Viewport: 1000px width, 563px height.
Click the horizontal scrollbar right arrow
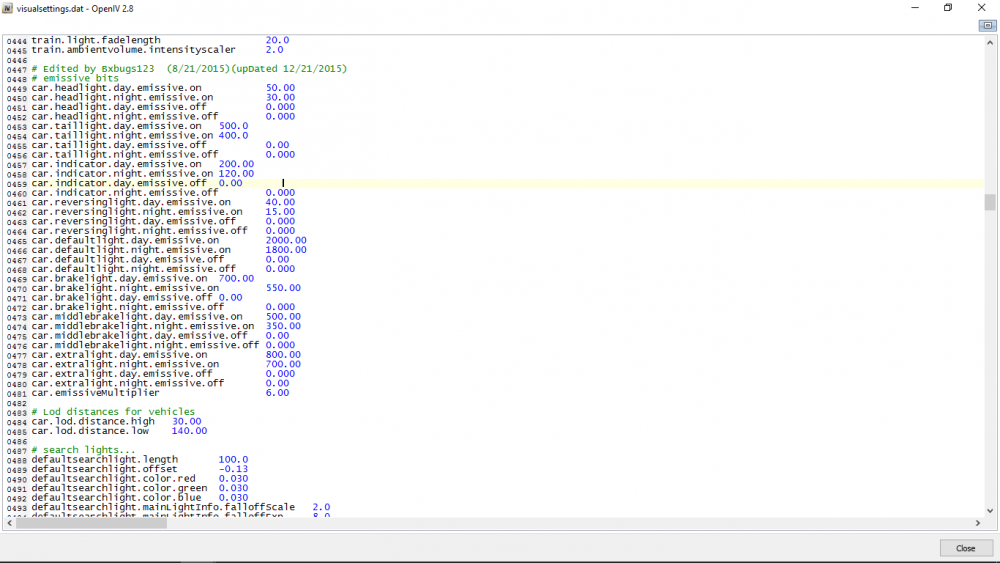[978, 523]
